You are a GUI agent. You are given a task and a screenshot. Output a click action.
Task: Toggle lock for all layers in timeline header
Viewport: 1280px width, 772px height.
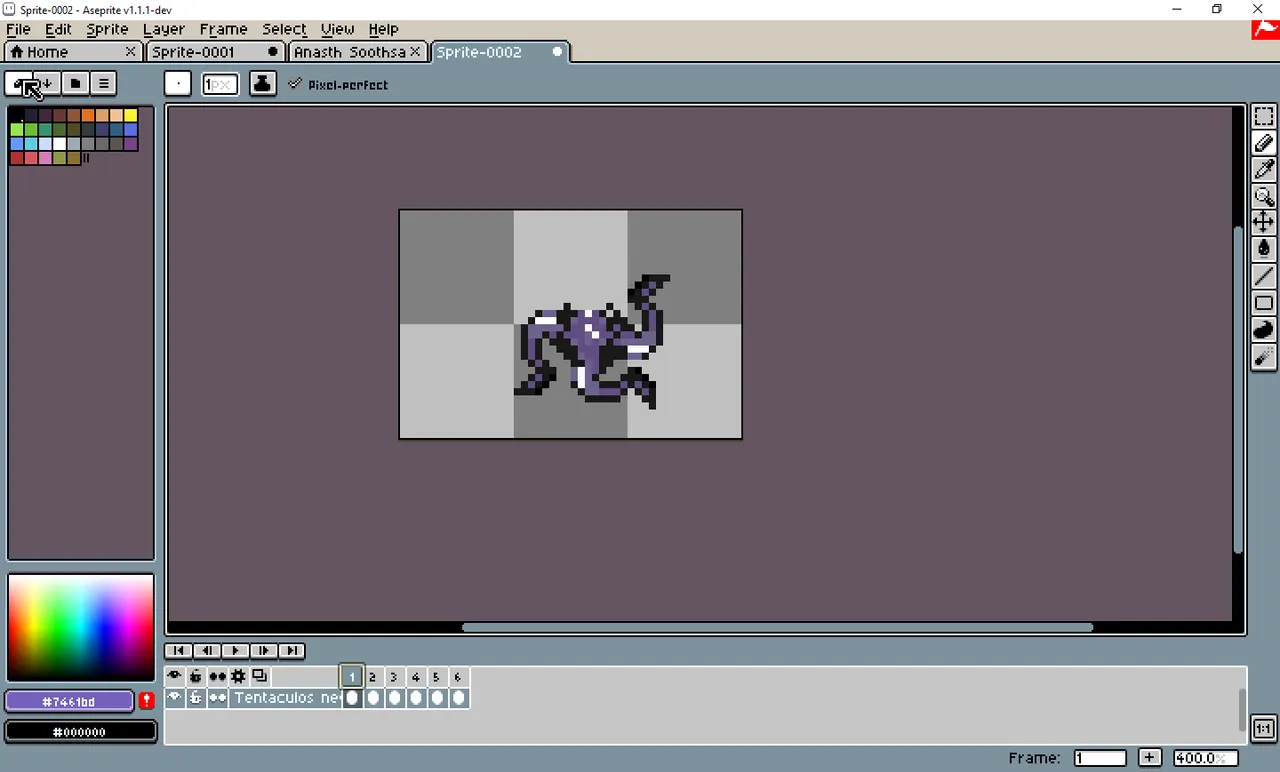point(196,677)
